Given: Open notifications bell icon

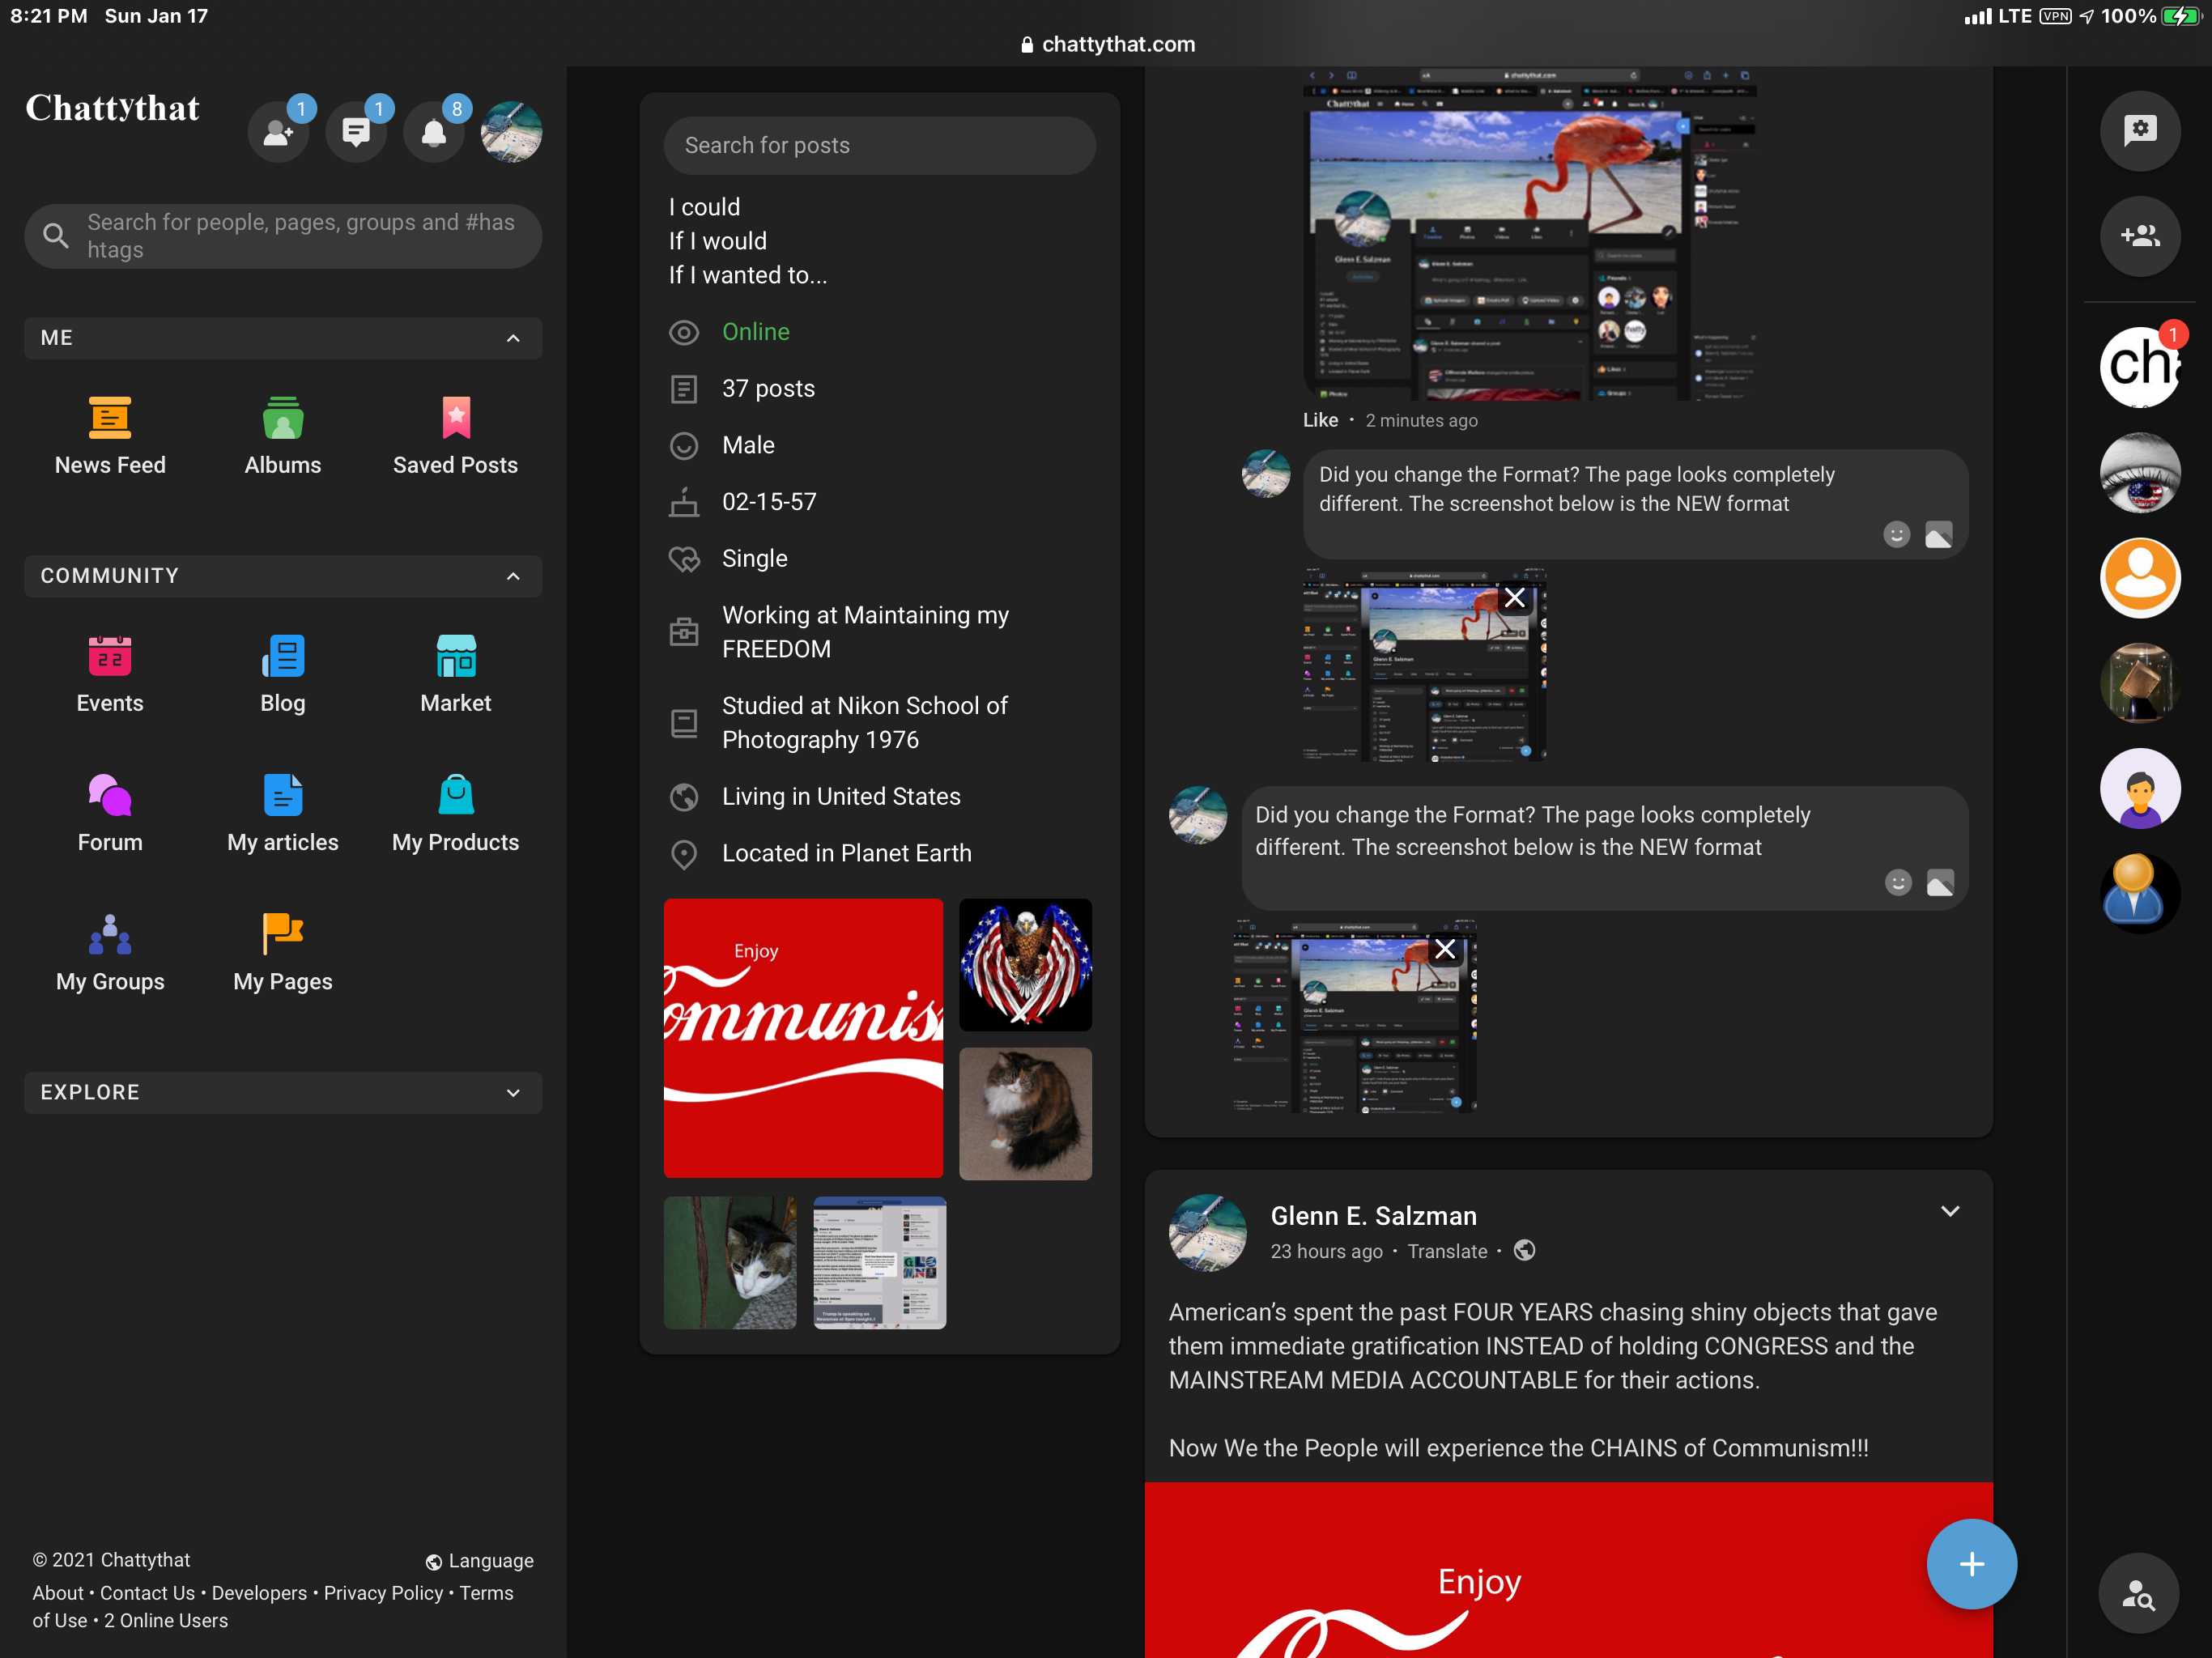Looking at the screenshot, I should (x=434, y=132).
